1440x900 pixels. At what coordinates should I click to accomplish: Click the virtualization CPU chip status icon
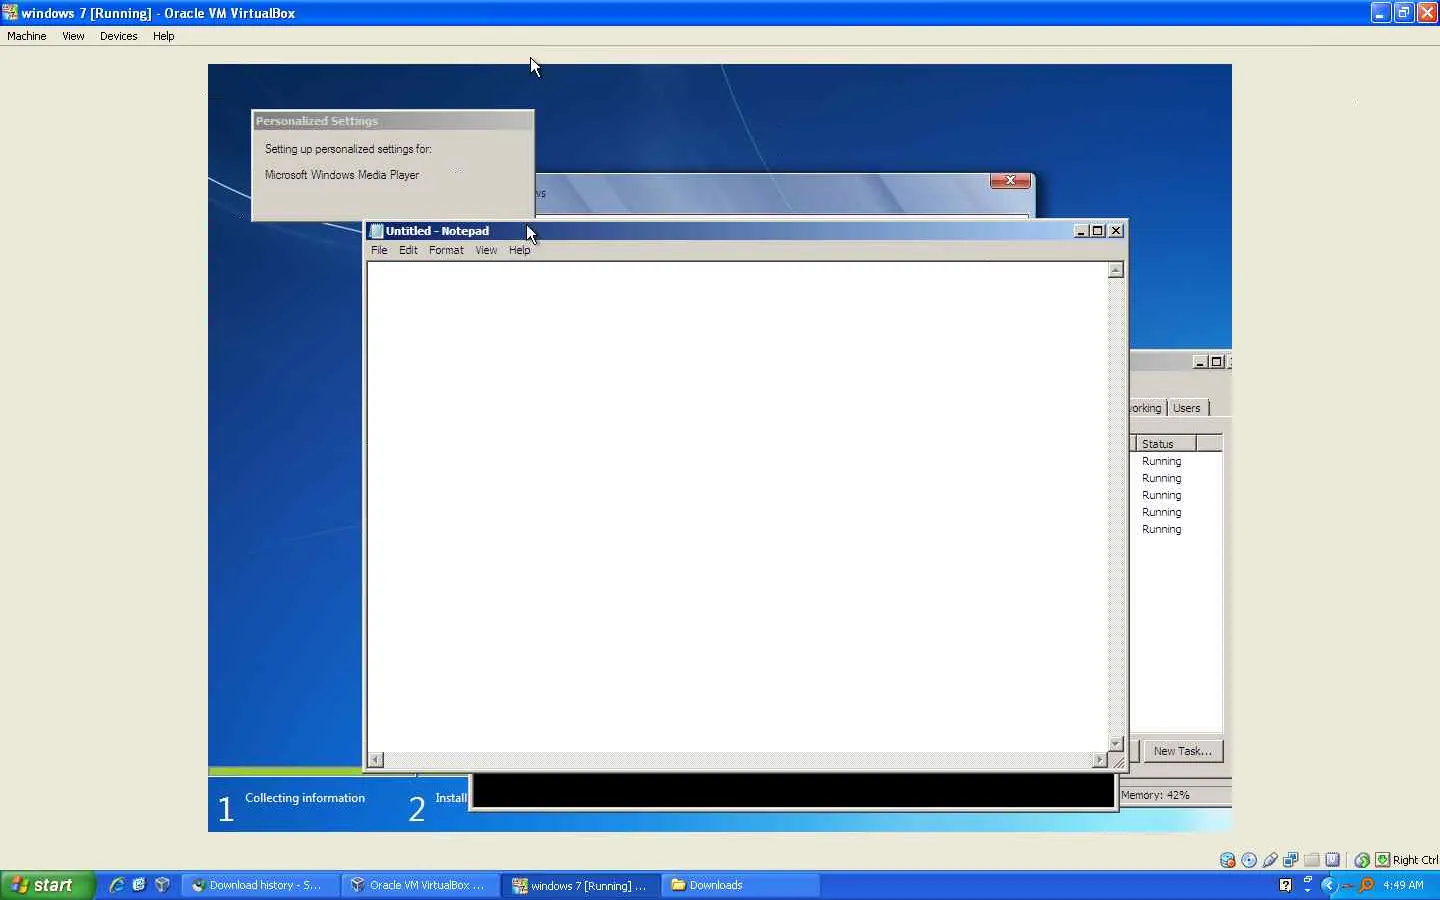pos(1333,860)
